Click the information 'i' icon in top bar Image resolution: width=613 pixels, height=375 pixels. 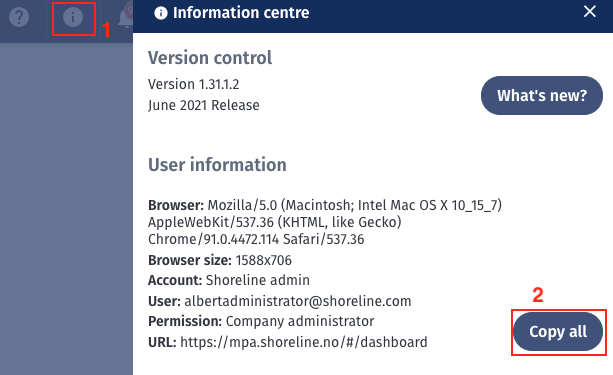tap(73, 17)
